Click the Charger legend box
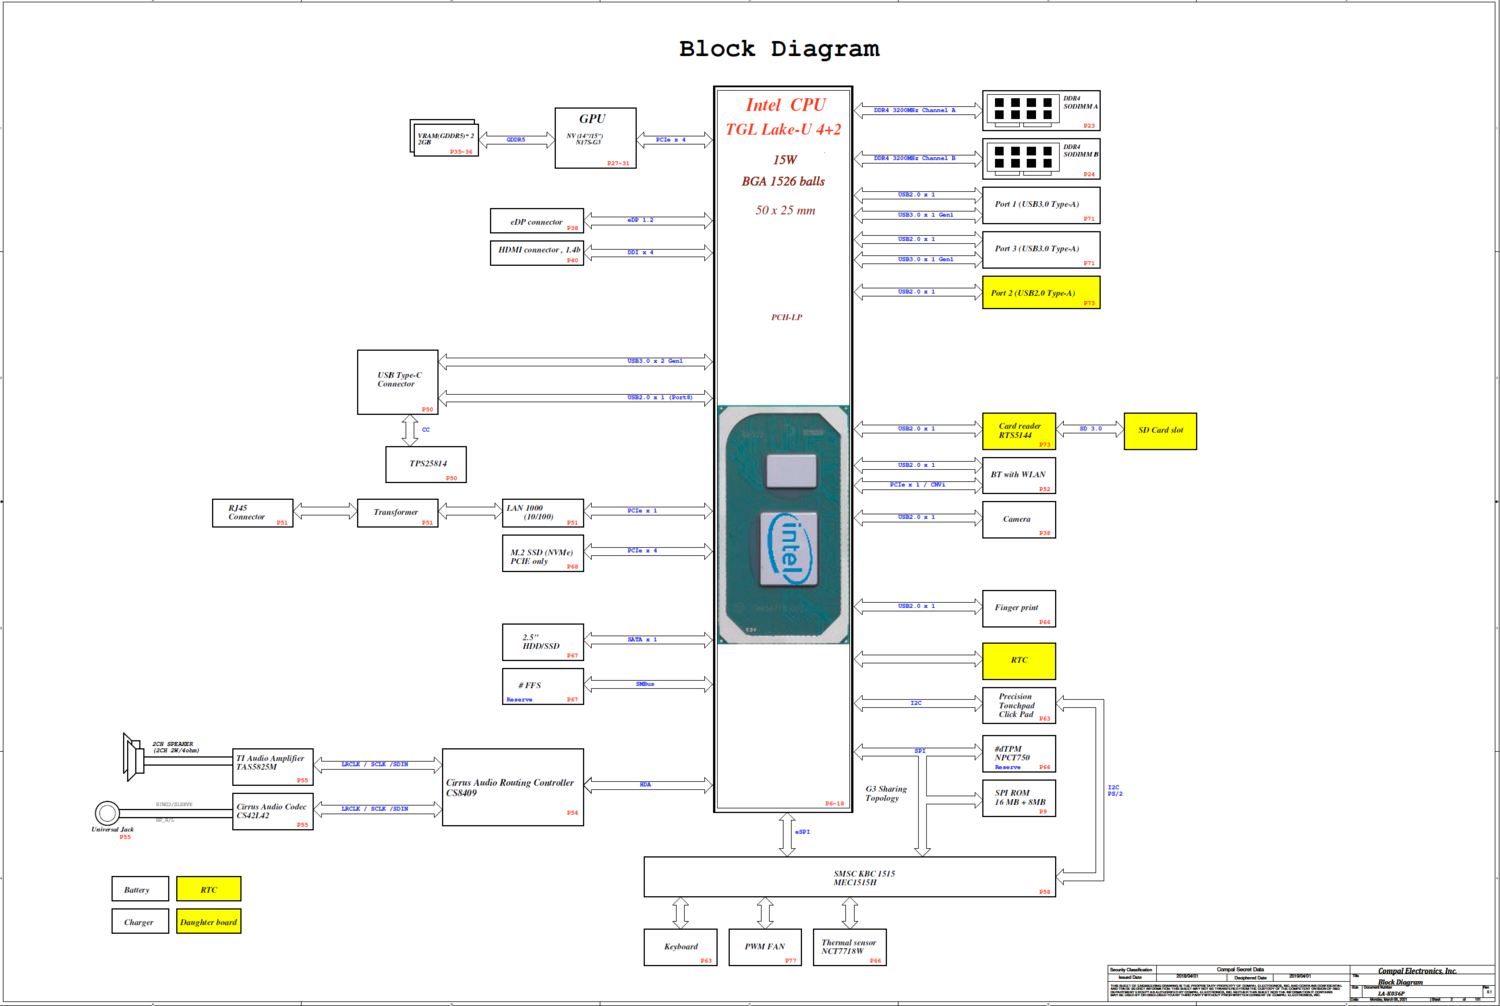This screenshot has width=1500, height=1006. click(x=140, y=921)
